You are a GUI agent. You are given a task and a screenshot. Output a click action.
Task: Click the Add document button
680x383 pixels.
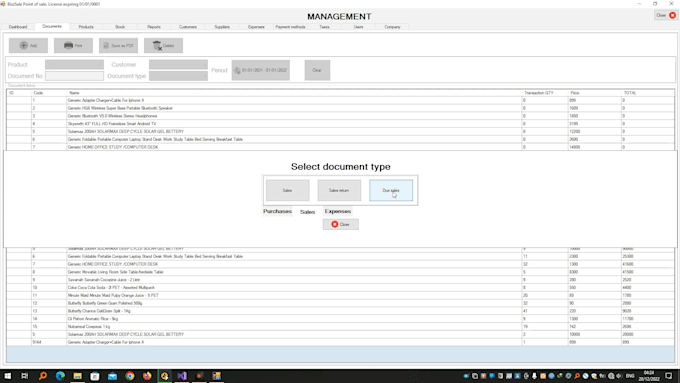[28, 46]
